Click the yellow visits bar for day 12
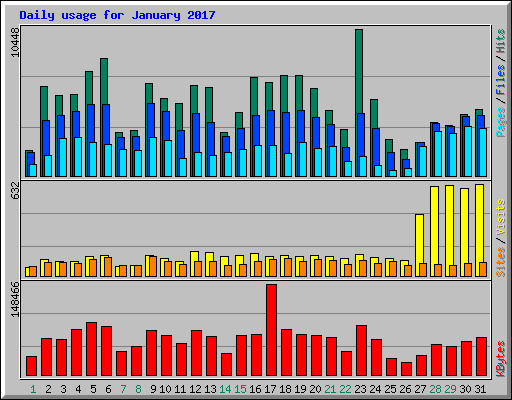 click(x=194, y=256)
